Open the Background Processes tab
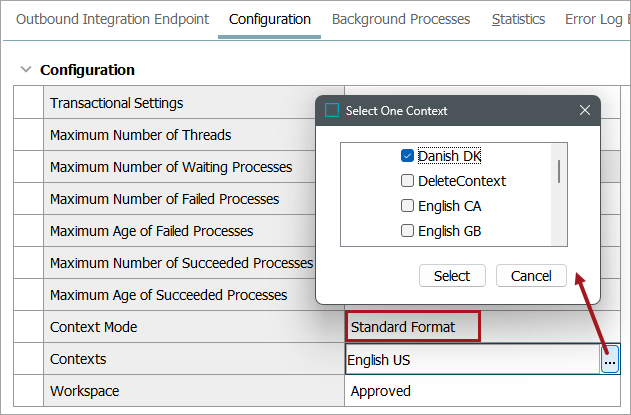The image size is (631, 415). click(x=400, y=19)
